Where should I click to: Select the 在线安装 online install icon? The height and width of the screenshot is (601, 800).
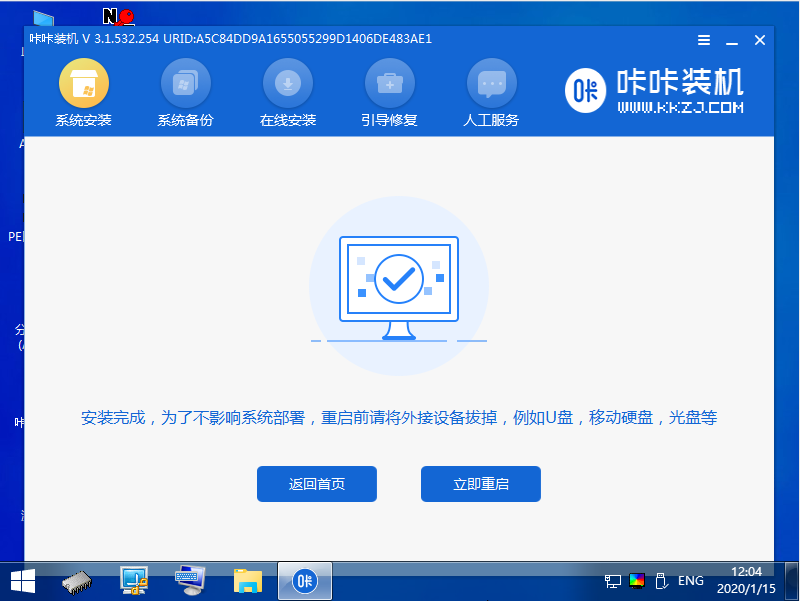288,94
